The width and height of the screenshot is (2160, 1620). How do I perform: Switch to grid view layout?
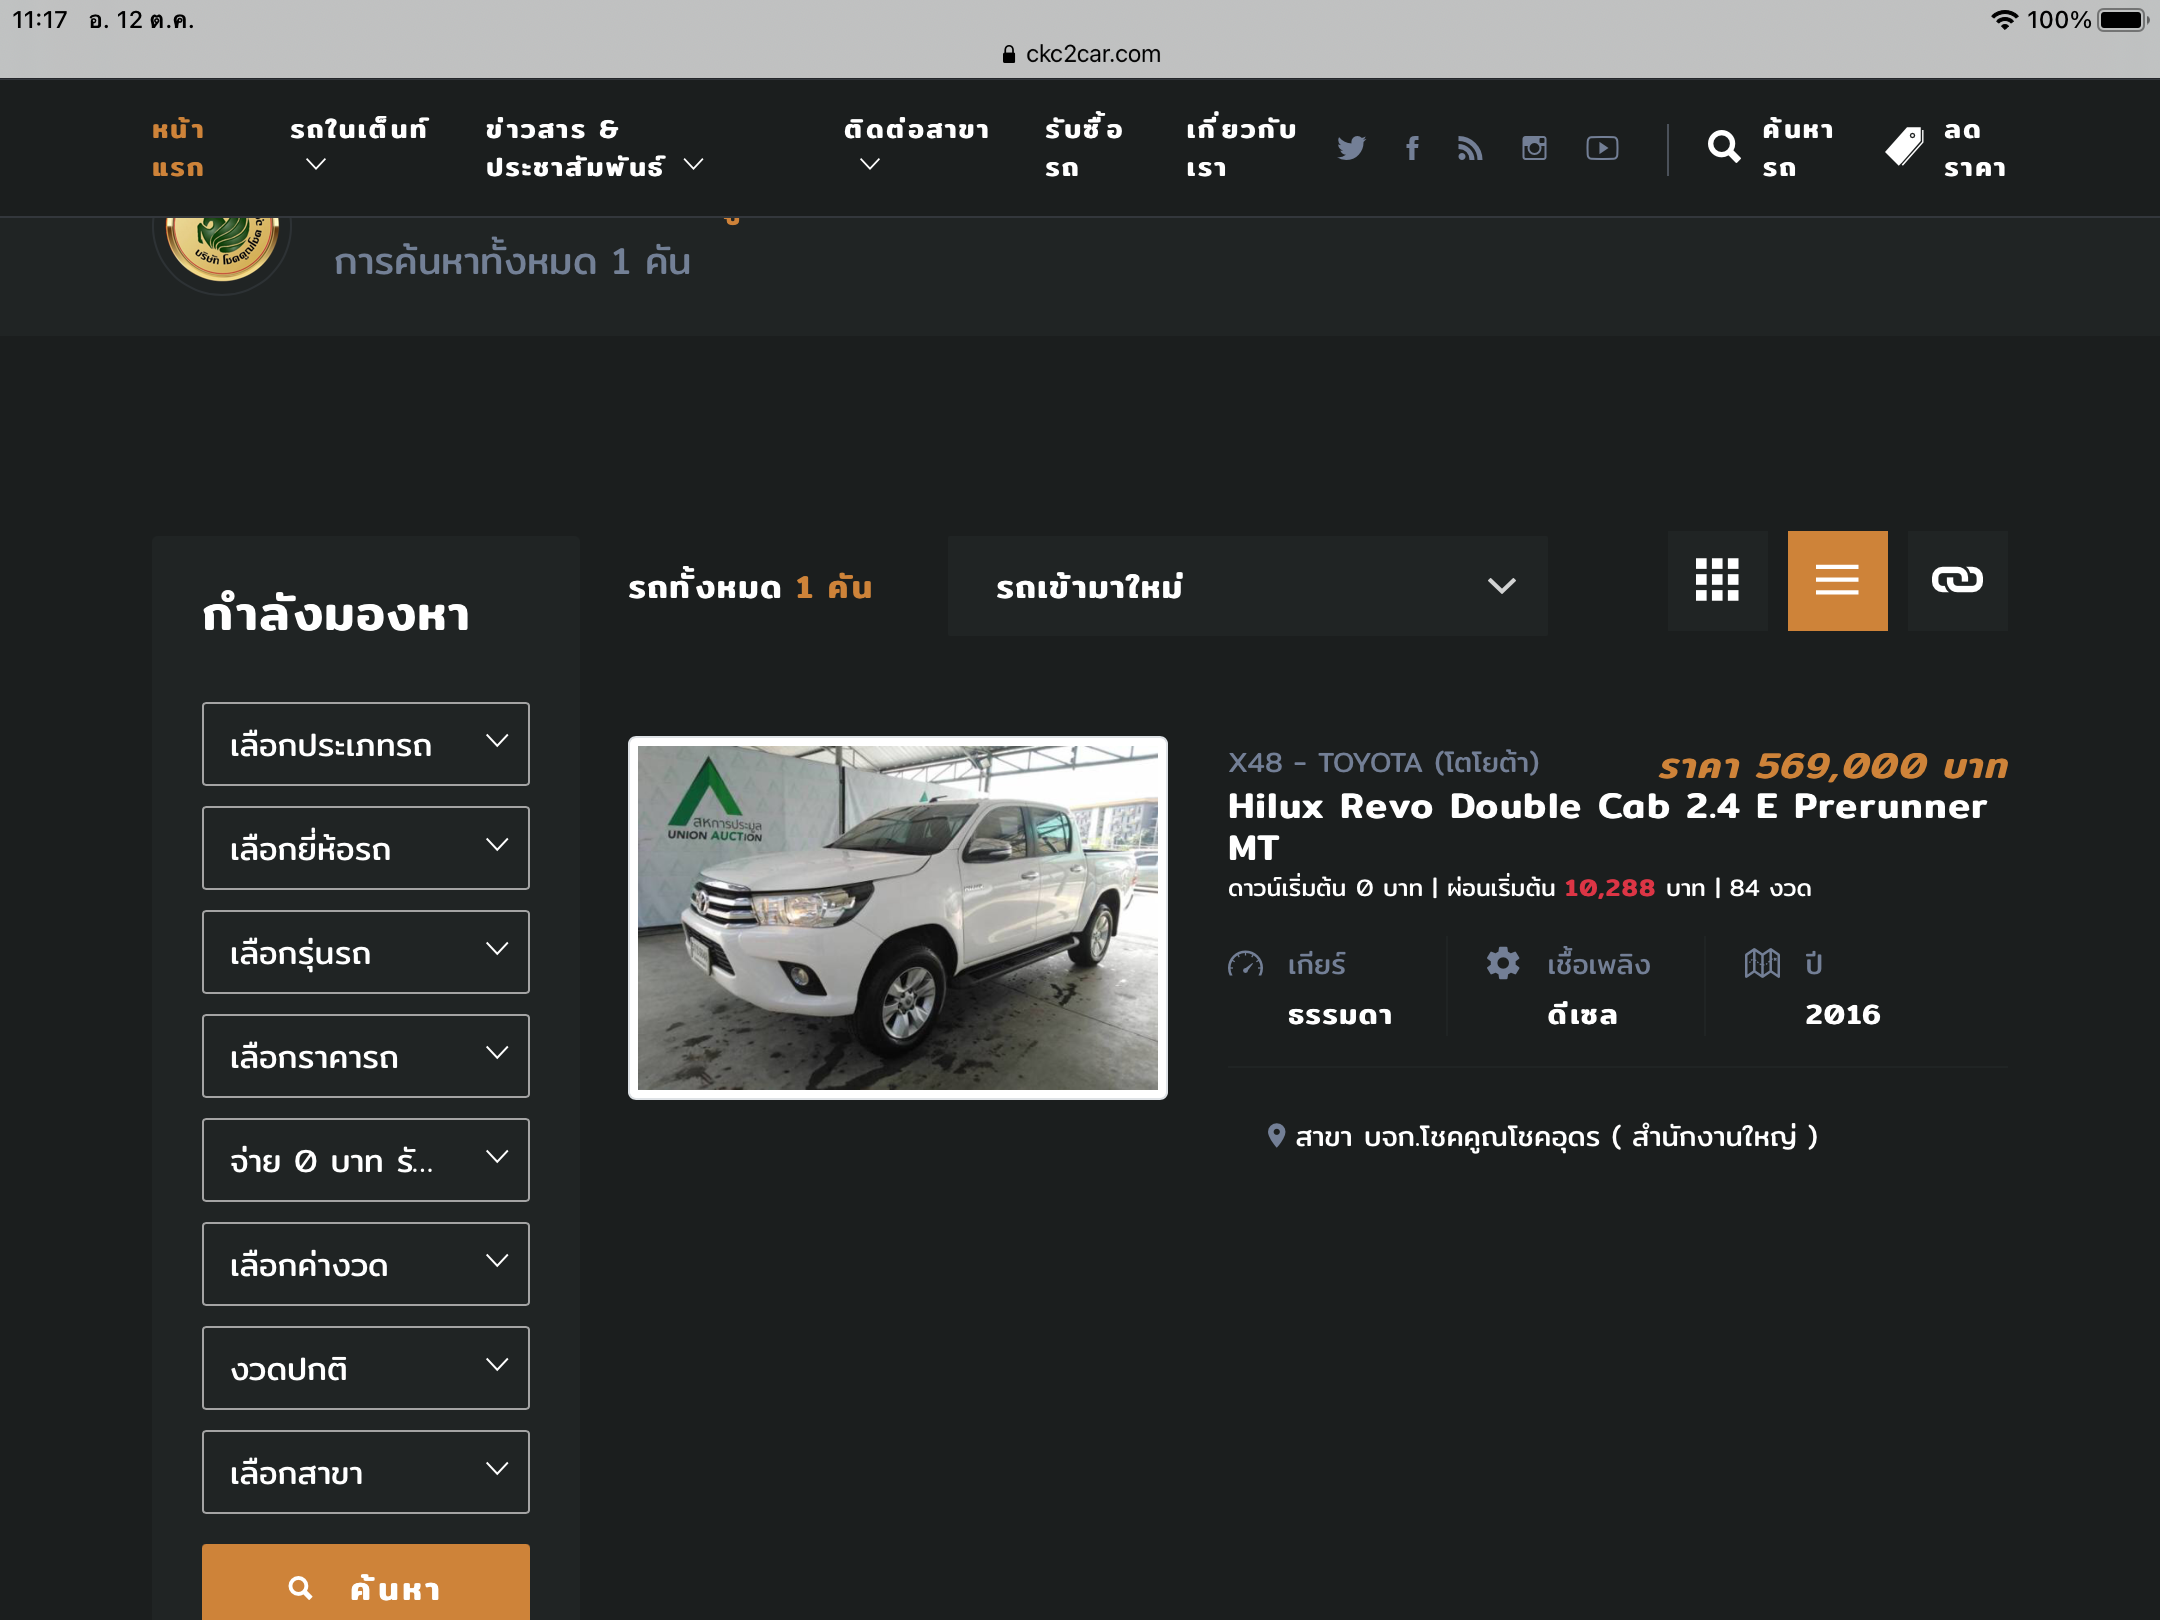(x=1717, y=580)
